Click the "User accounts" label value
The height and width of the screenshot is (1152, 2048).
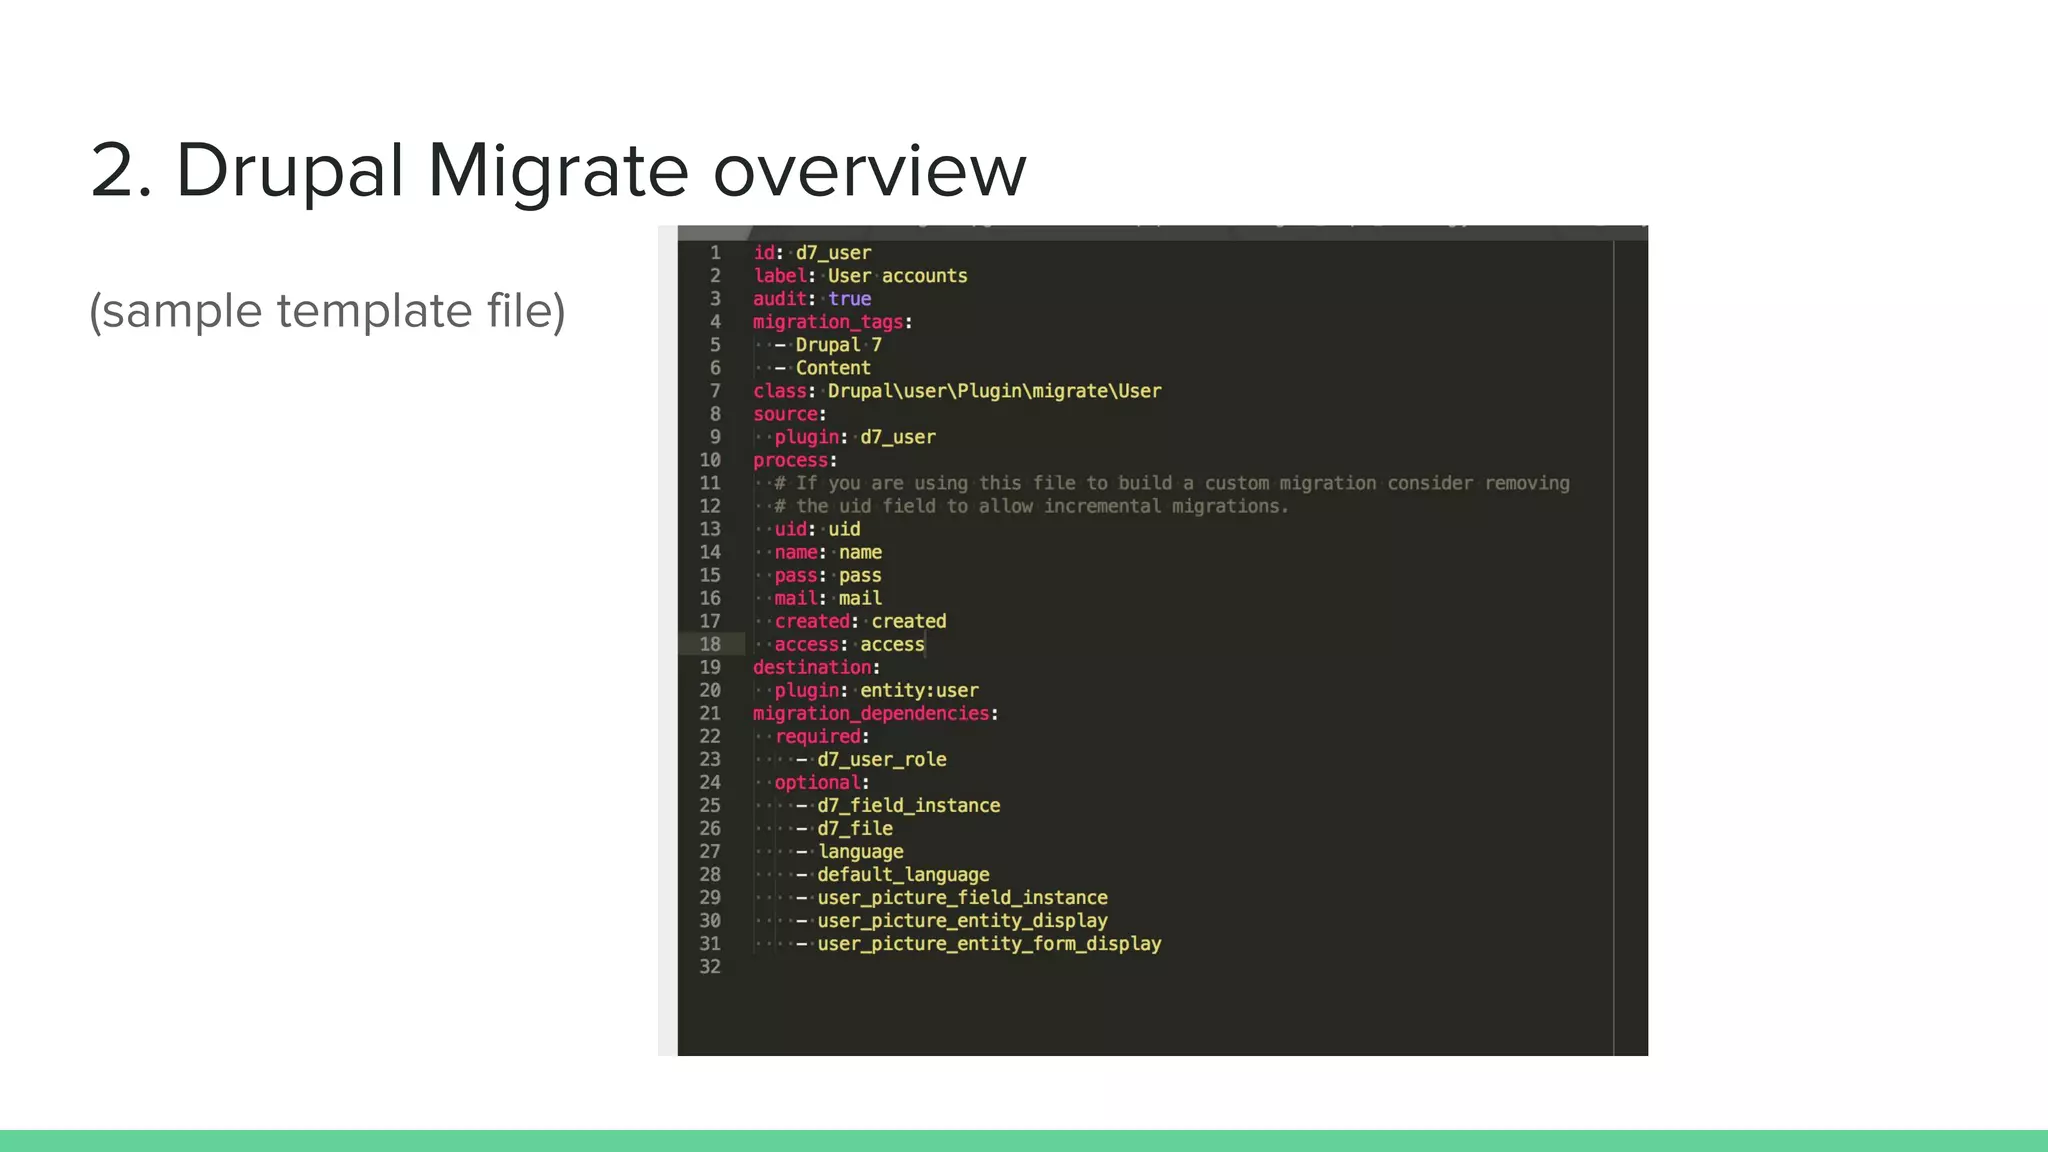(x=897, y=276)
